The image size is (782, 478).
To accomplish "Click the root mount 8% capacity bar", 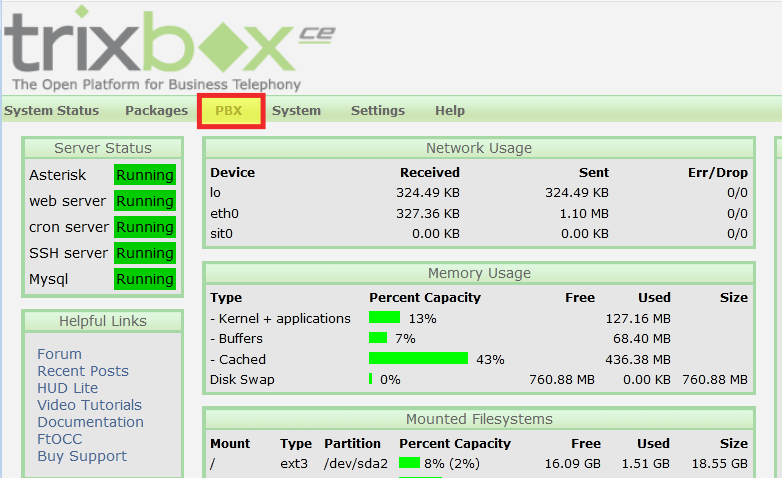I will coord(409,463).
